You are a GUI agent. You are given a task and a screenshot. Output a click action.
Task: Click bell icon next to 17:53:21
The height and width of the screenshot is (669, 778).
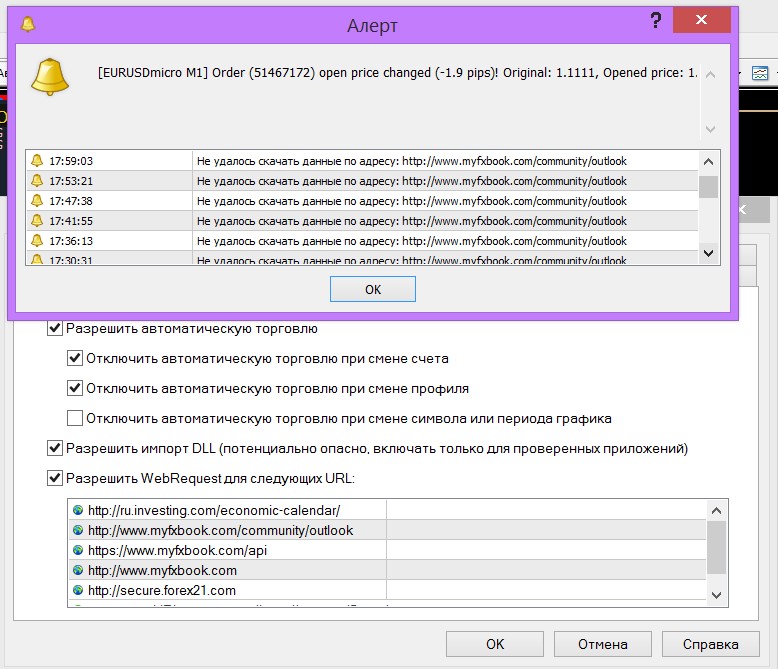coord(37,180)
